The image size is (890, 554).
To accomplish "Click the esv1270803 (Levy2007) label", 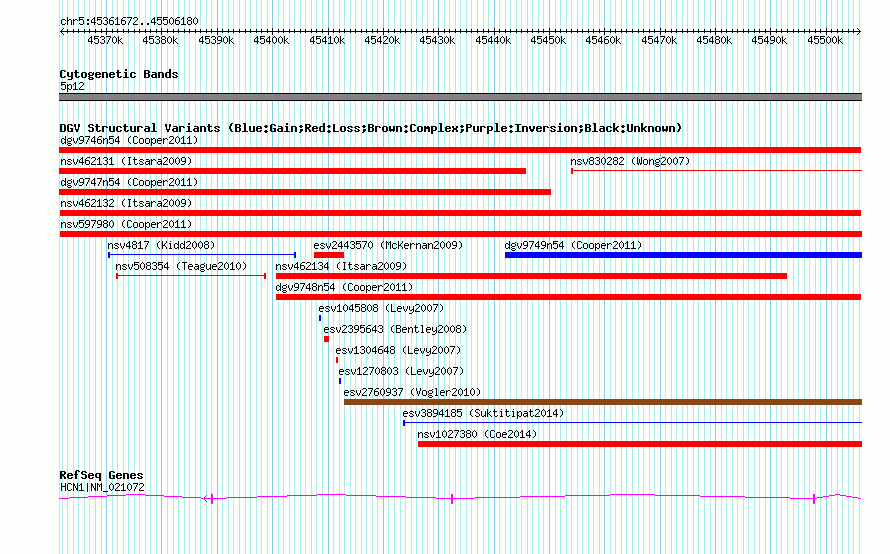I will tap(401, 371).
